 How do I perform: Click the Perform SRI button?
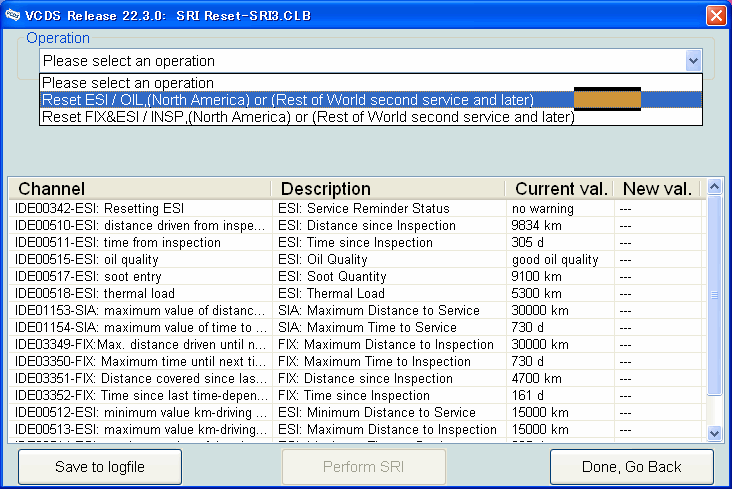click(x=364, y=467)
